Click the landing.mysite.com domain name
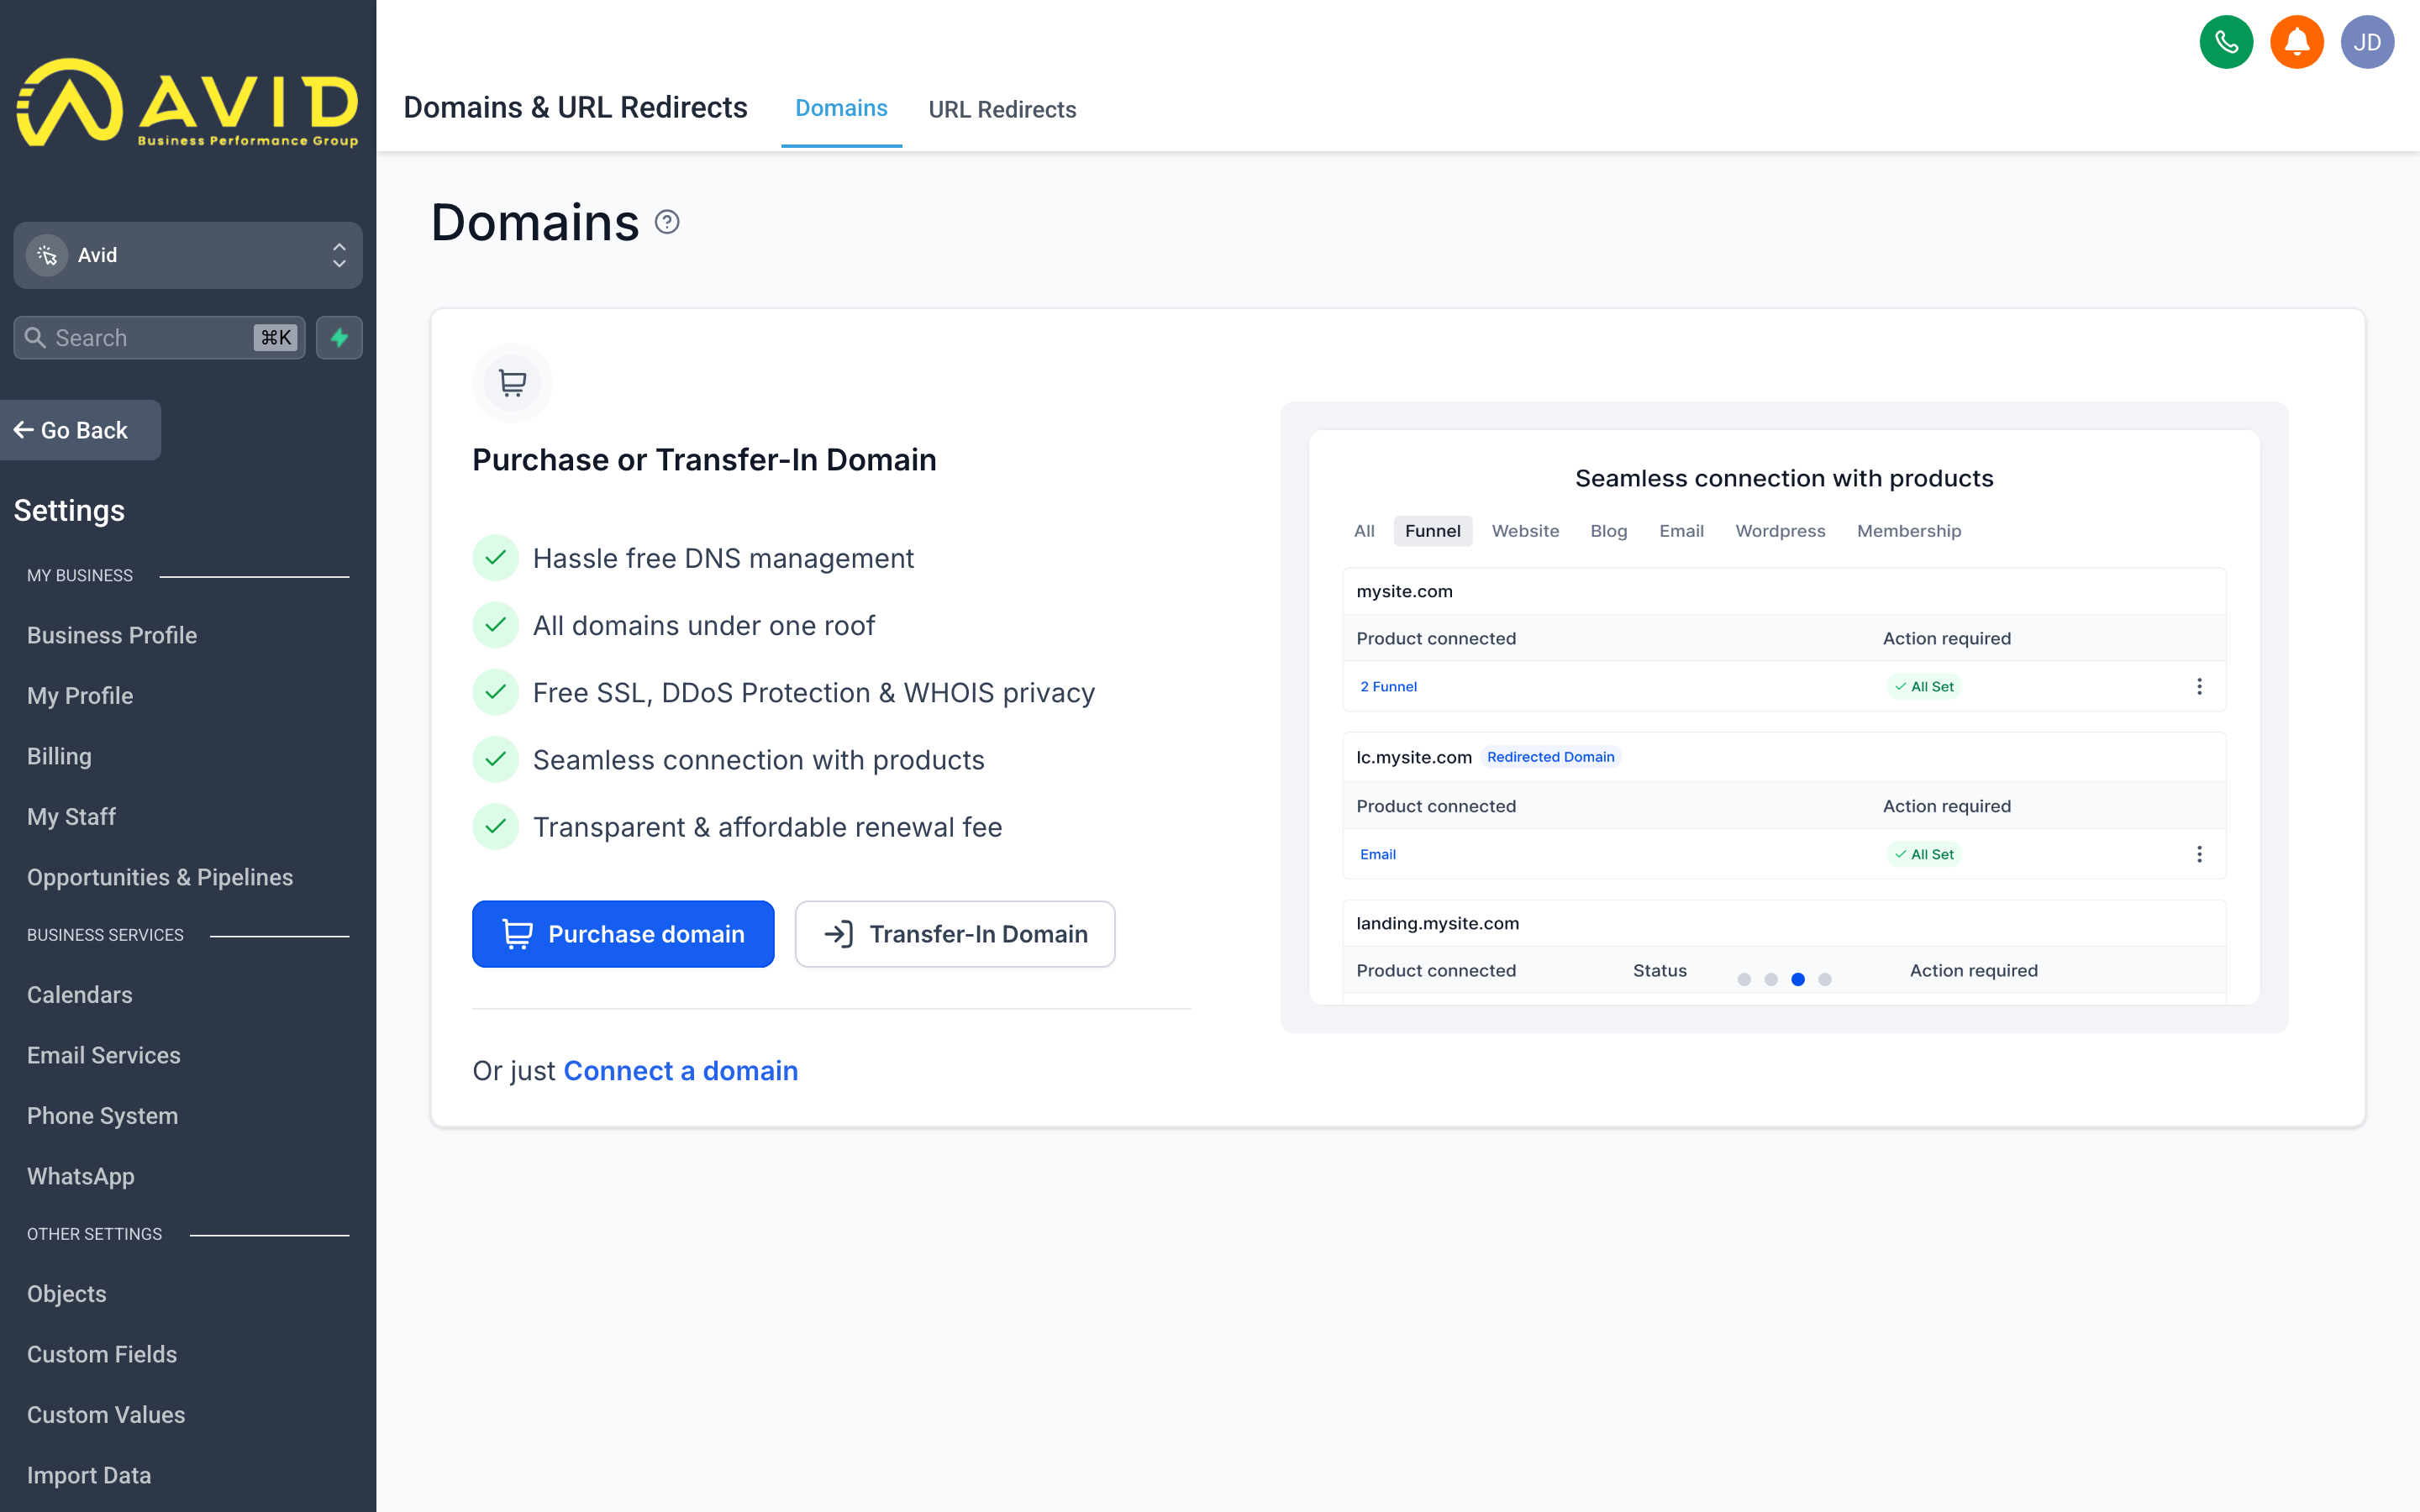 point(1437,923)
